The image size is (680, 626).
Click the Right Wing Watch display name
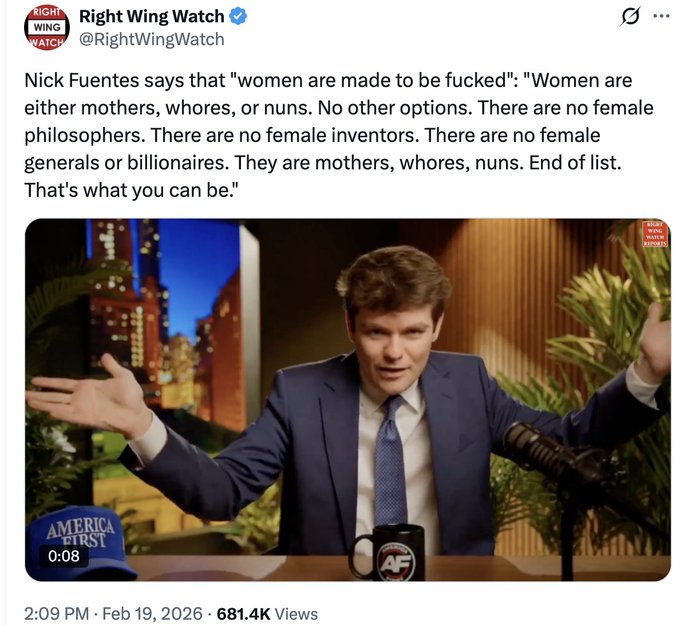coord(151,16)
